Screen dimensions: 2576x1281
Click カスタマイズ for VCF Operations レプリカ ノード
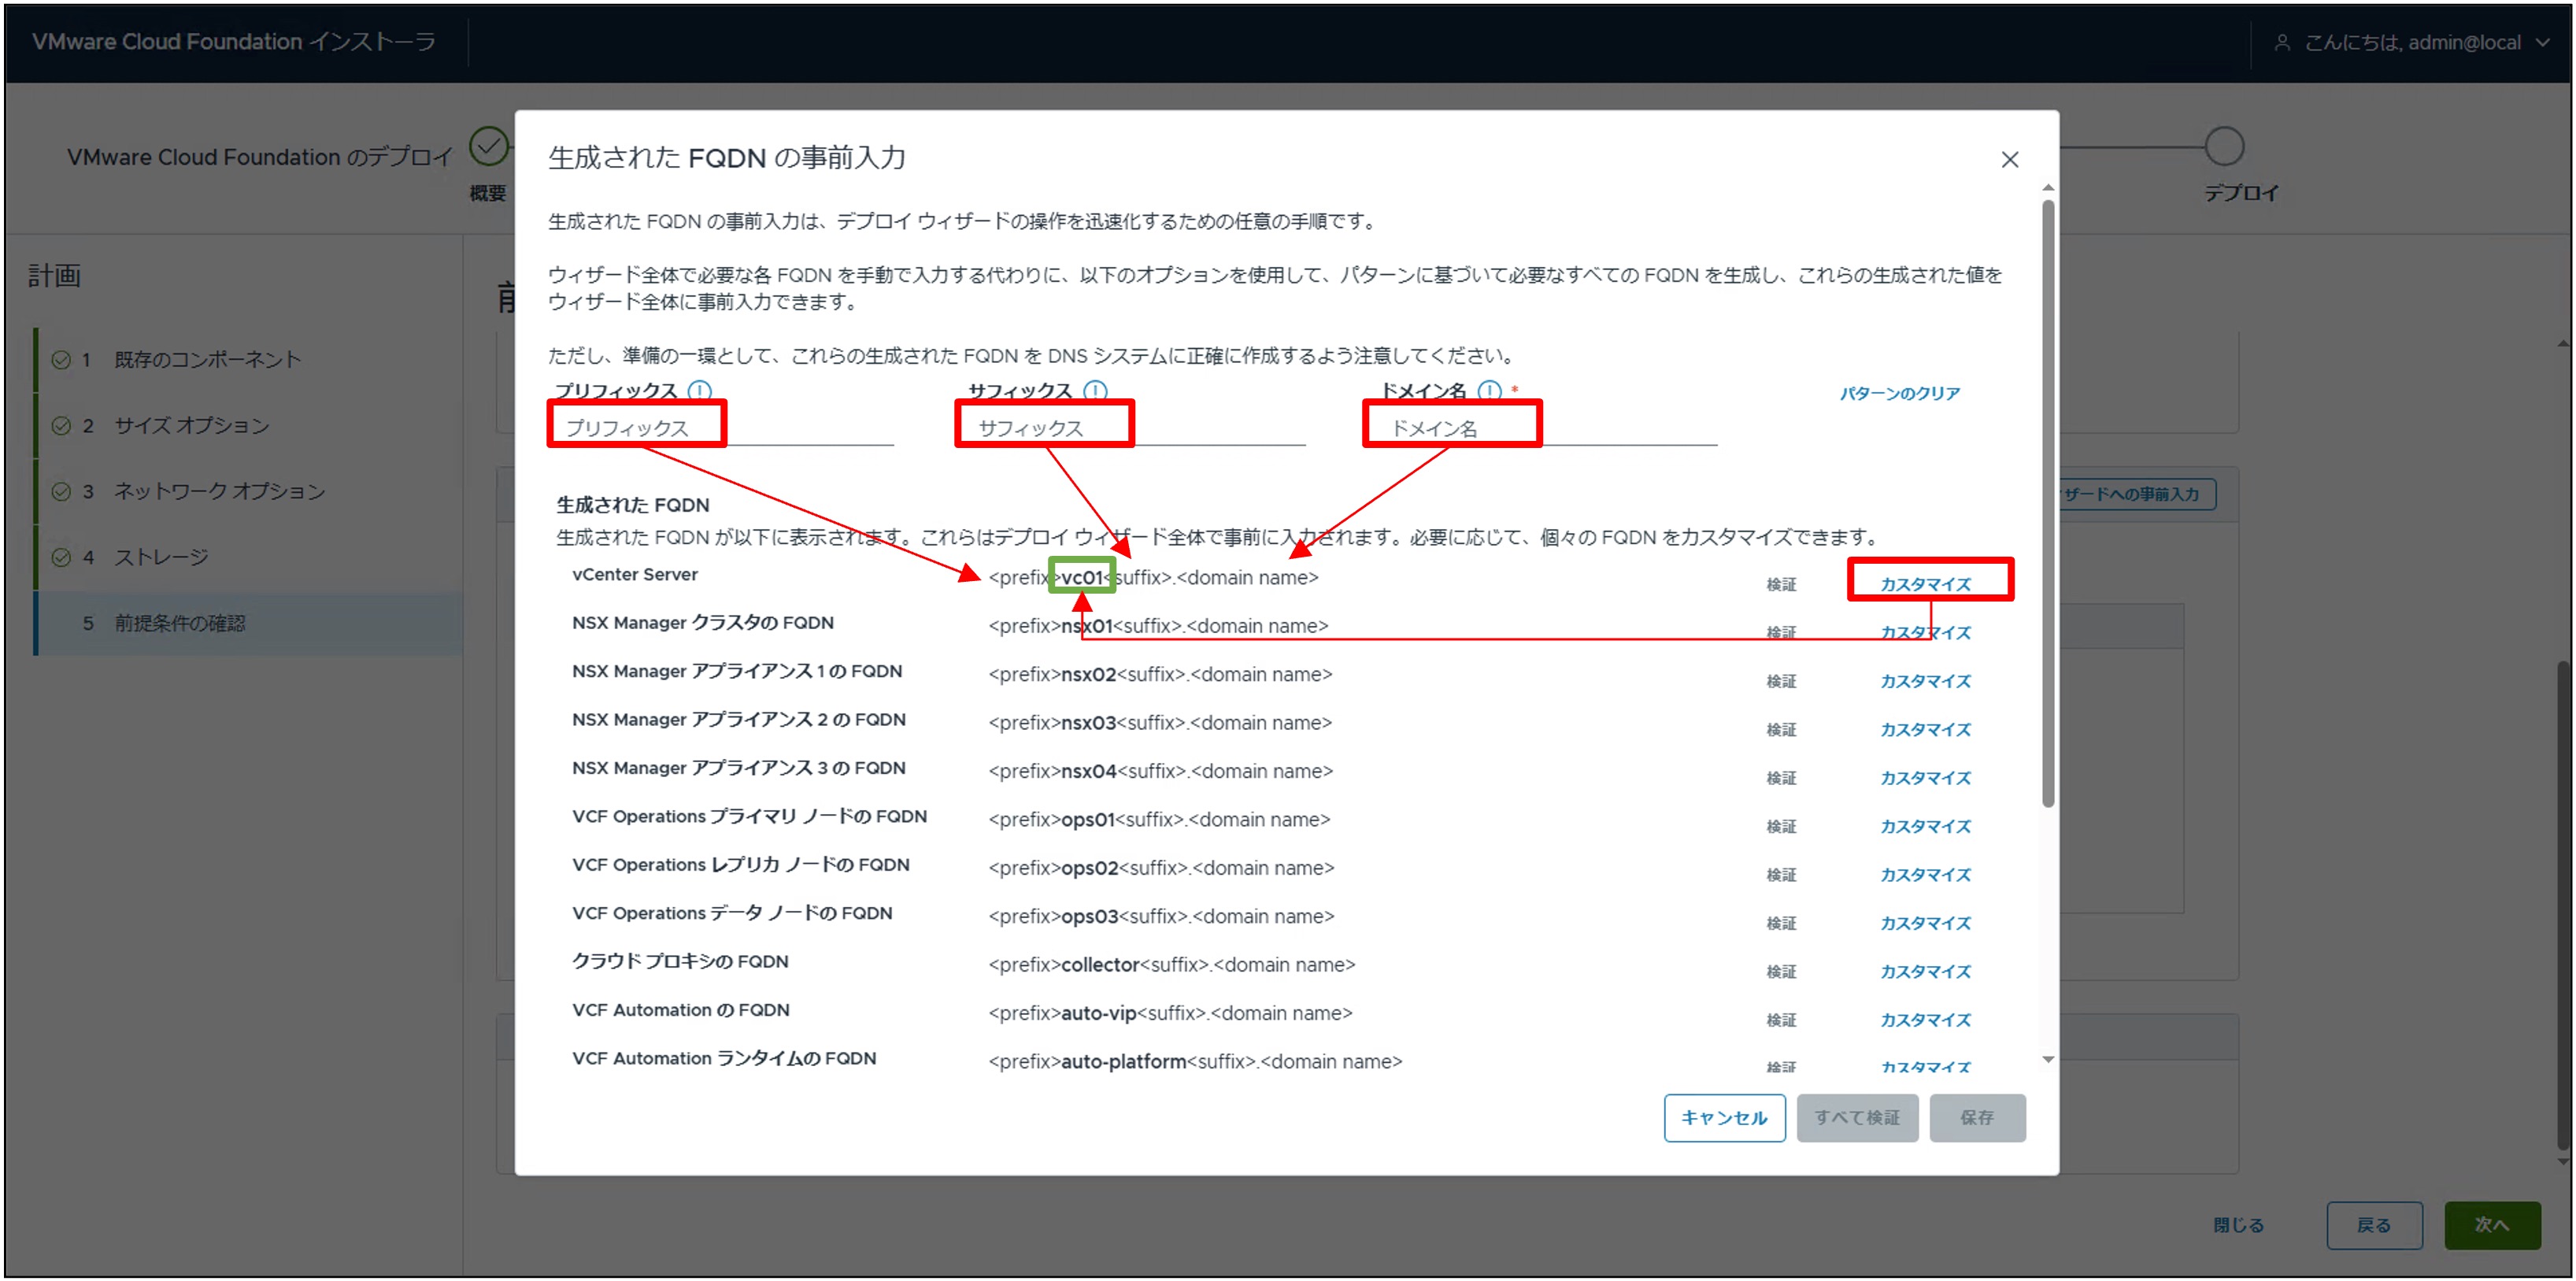coord(1925,874)
